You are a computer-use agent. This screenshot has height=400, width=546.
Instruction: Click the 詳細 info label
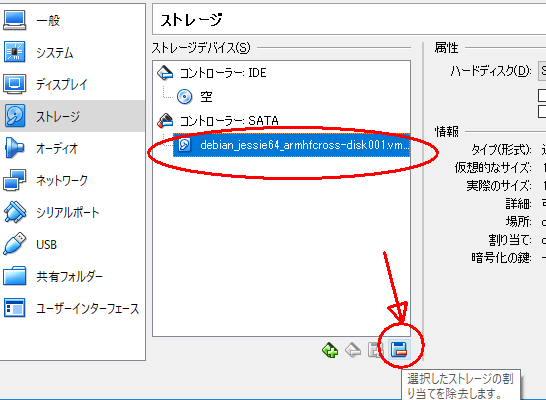point(518,204)
